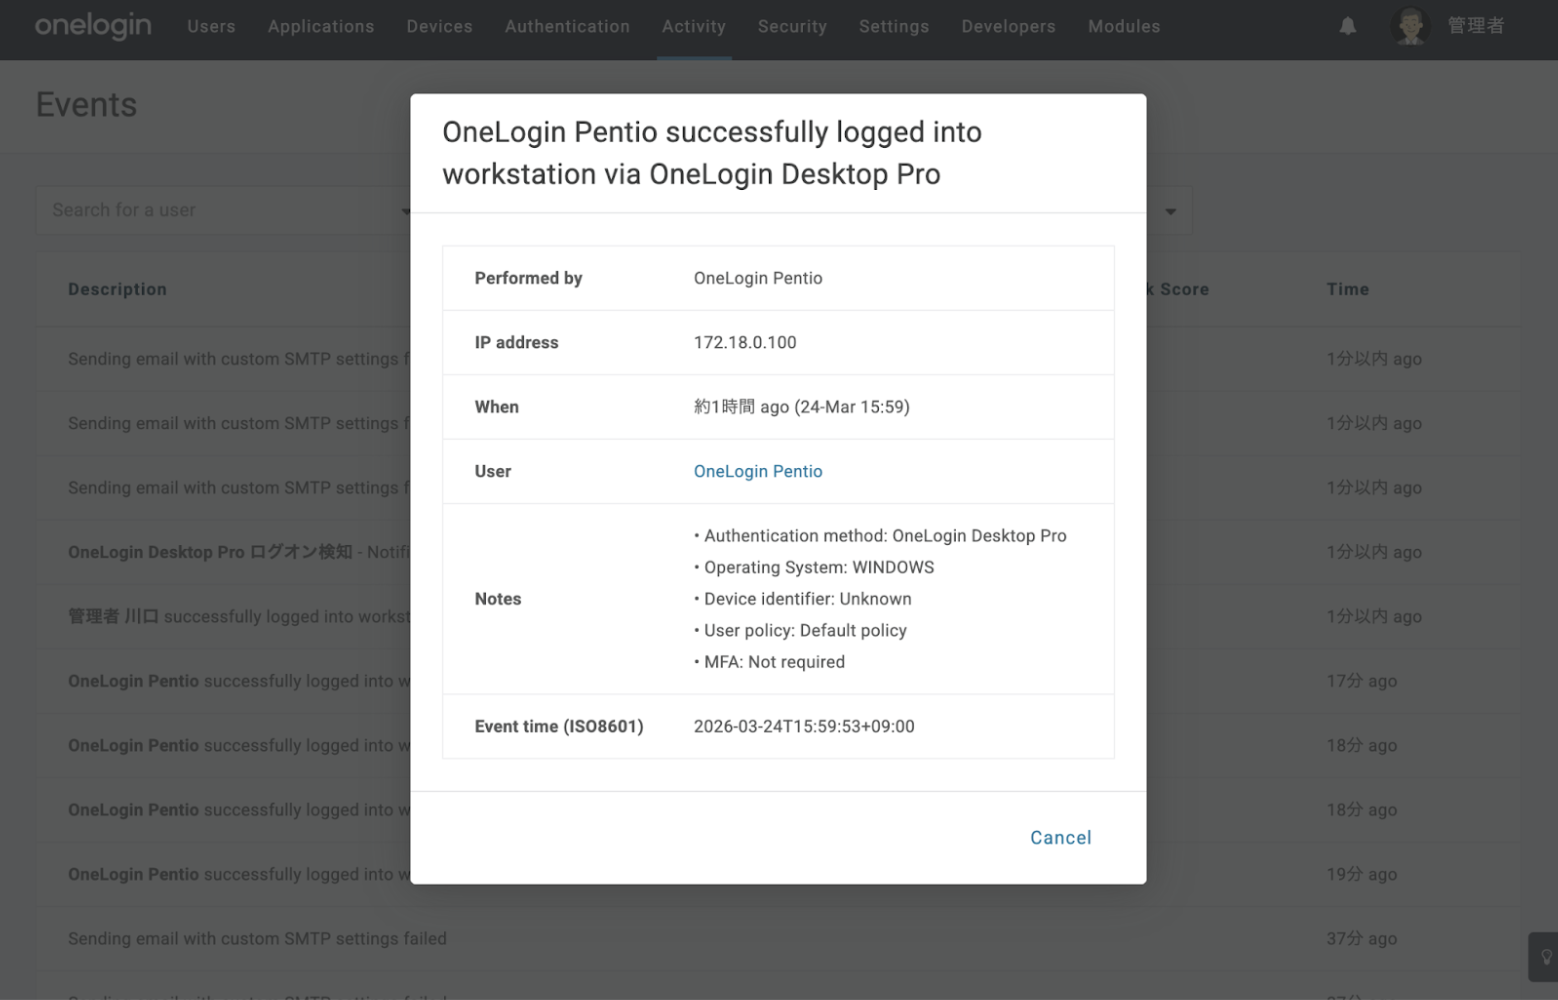Viewport: 1558px width, 1000px height.
Task: Open the Developers menu
Action: coord(1007,27)
